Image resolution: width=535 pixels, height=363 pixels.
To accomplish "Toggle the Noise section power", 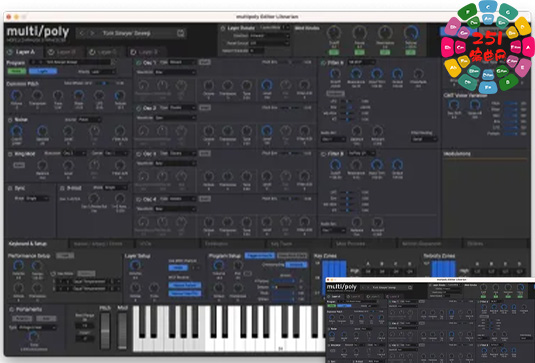I will point(10,120).
